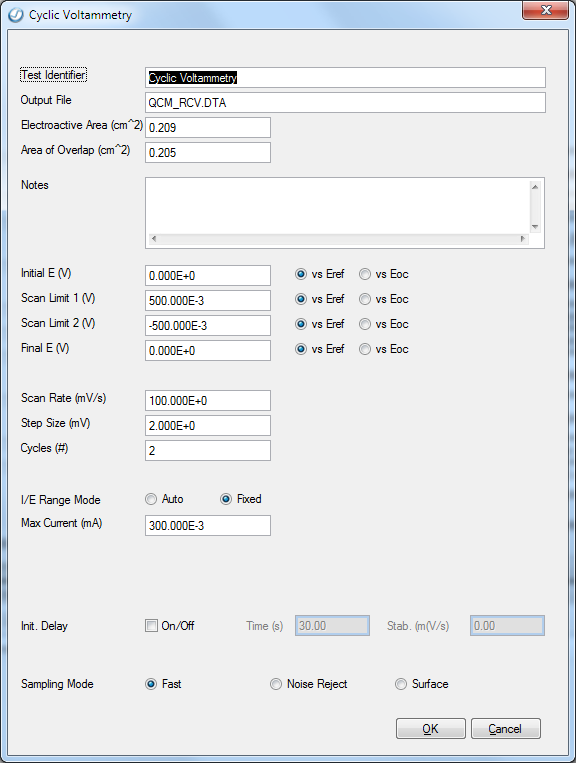Click the Notes horizontal scroll right arrow
Image resolution: width=576 pixels, height=763 pixels.
point(523,239)
